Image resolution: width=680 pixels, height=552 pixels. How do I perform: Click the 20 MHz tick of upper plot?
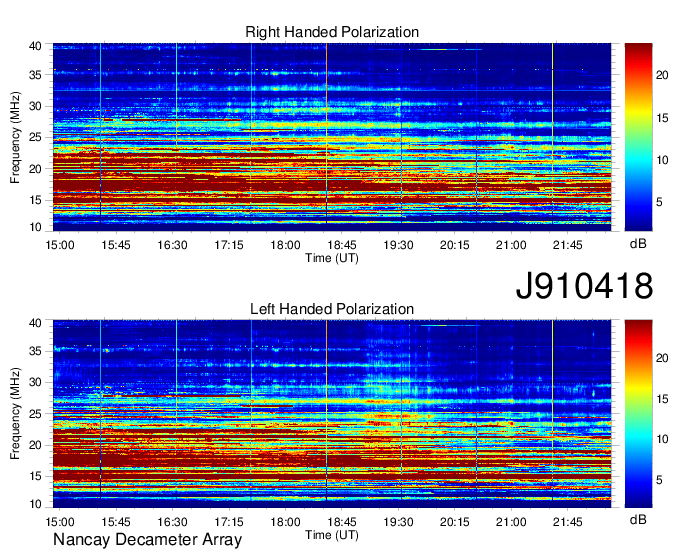click(36, 169)
